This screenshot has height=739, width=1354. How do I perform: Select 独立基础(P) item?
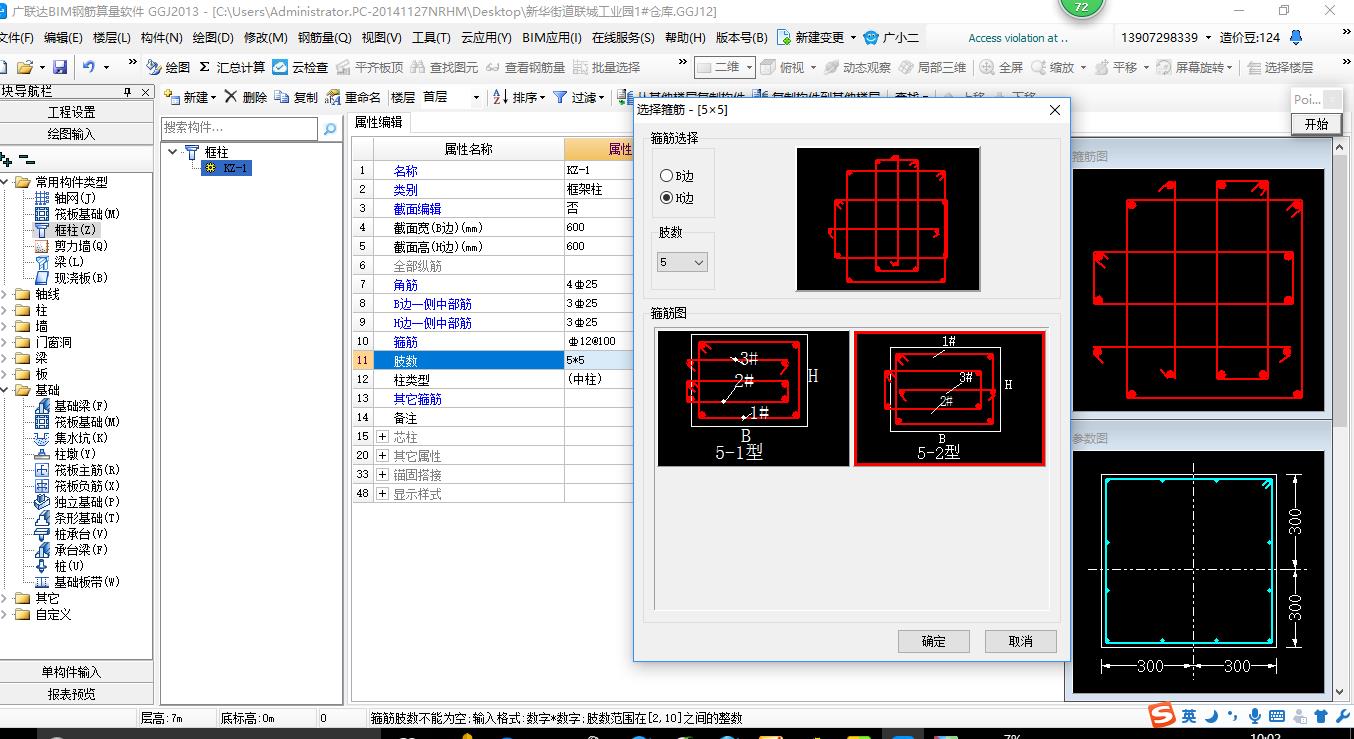pos(78,502)
